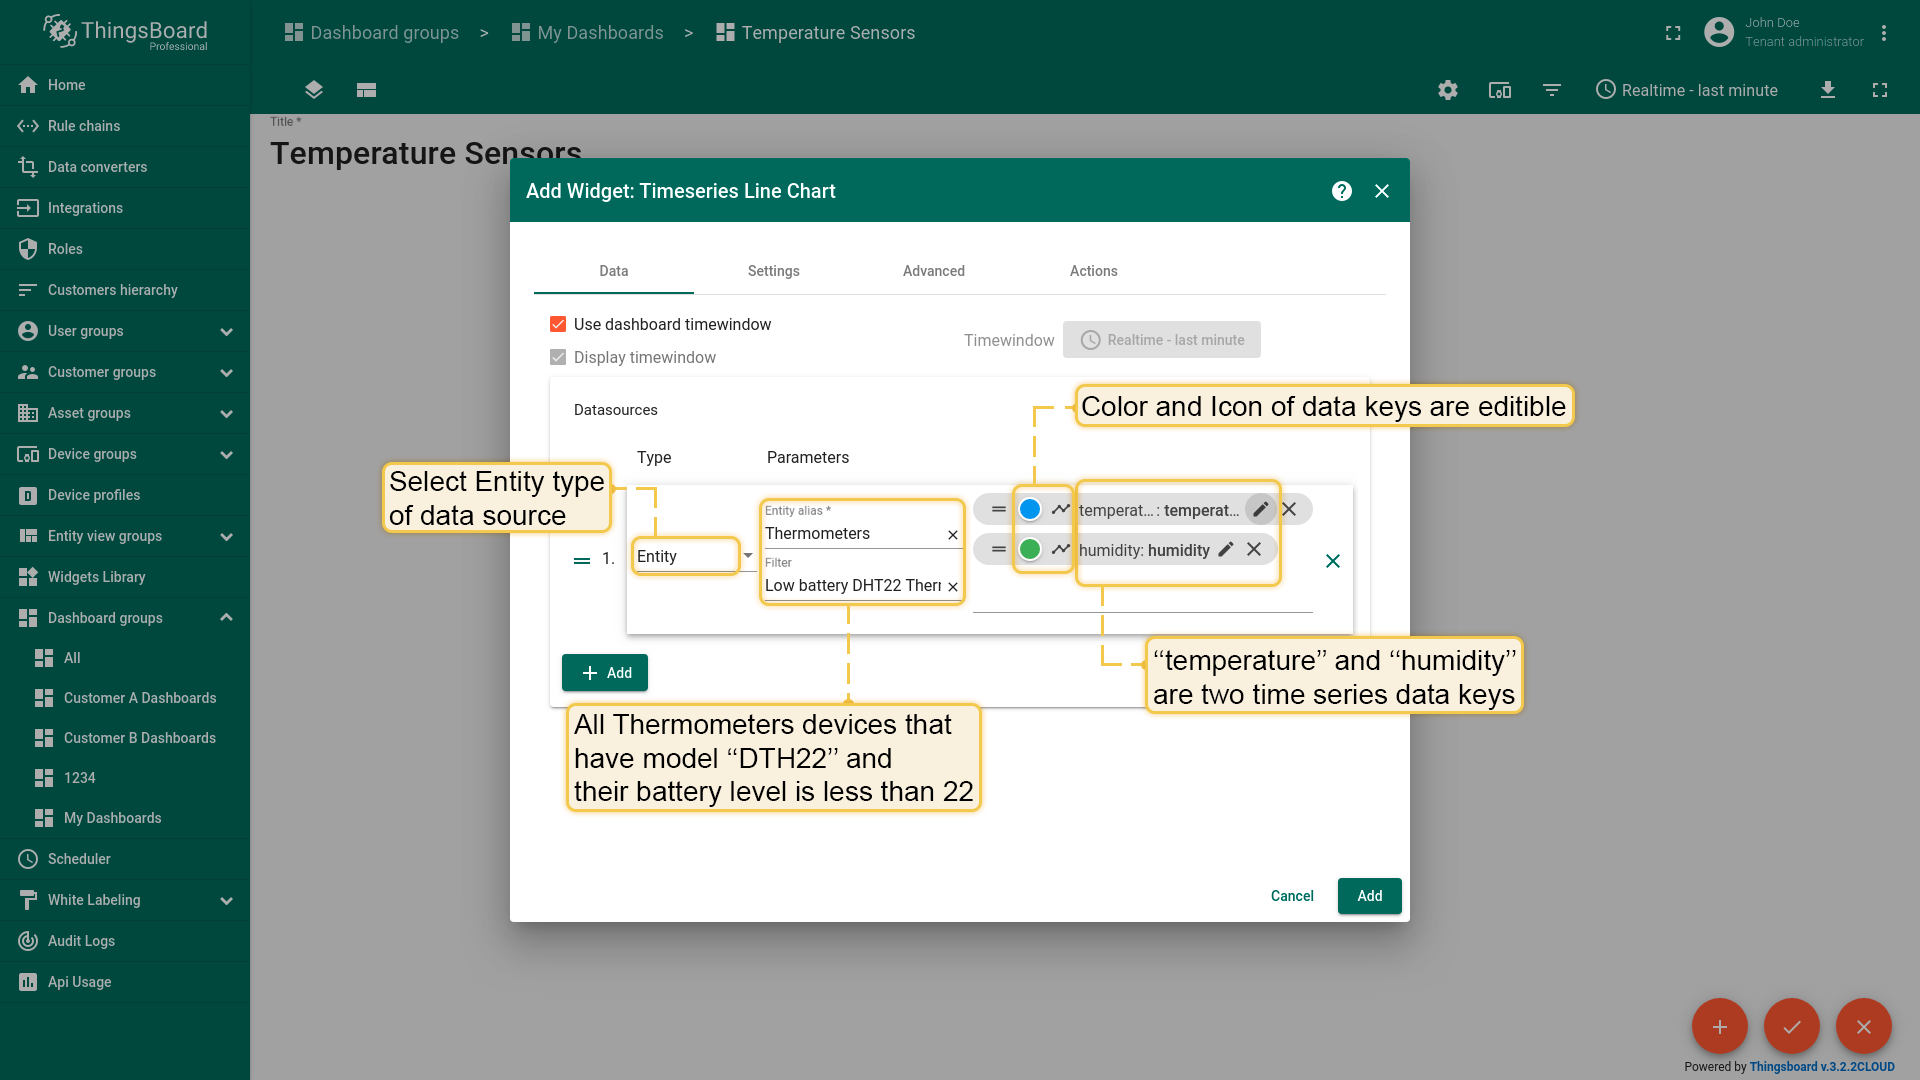Collapse Dashboard groups menu
The width and height of the screenshot is (1920, 1080).
pos(125,618)
